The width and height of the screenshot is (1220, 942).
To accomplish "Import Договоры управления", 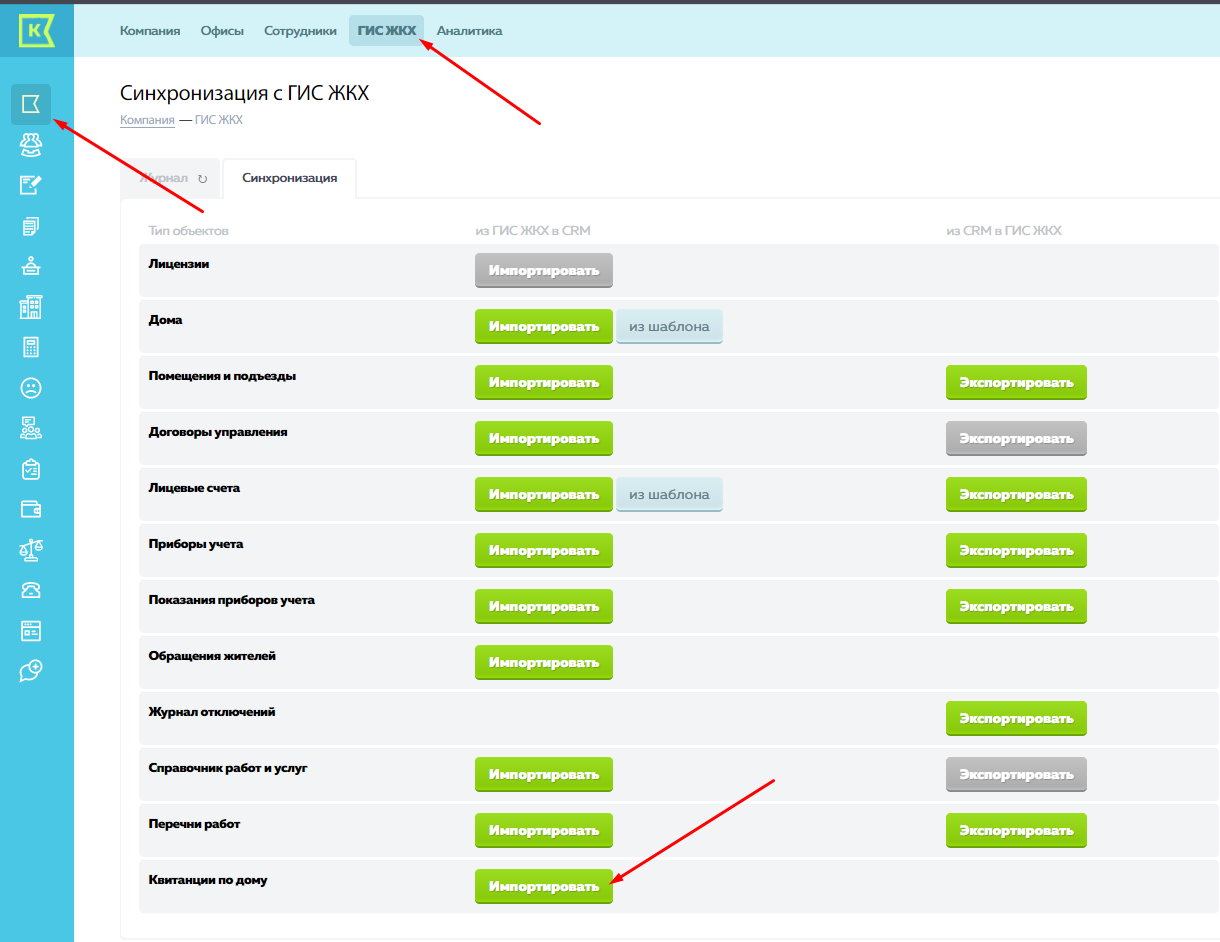I will (544, 438).
